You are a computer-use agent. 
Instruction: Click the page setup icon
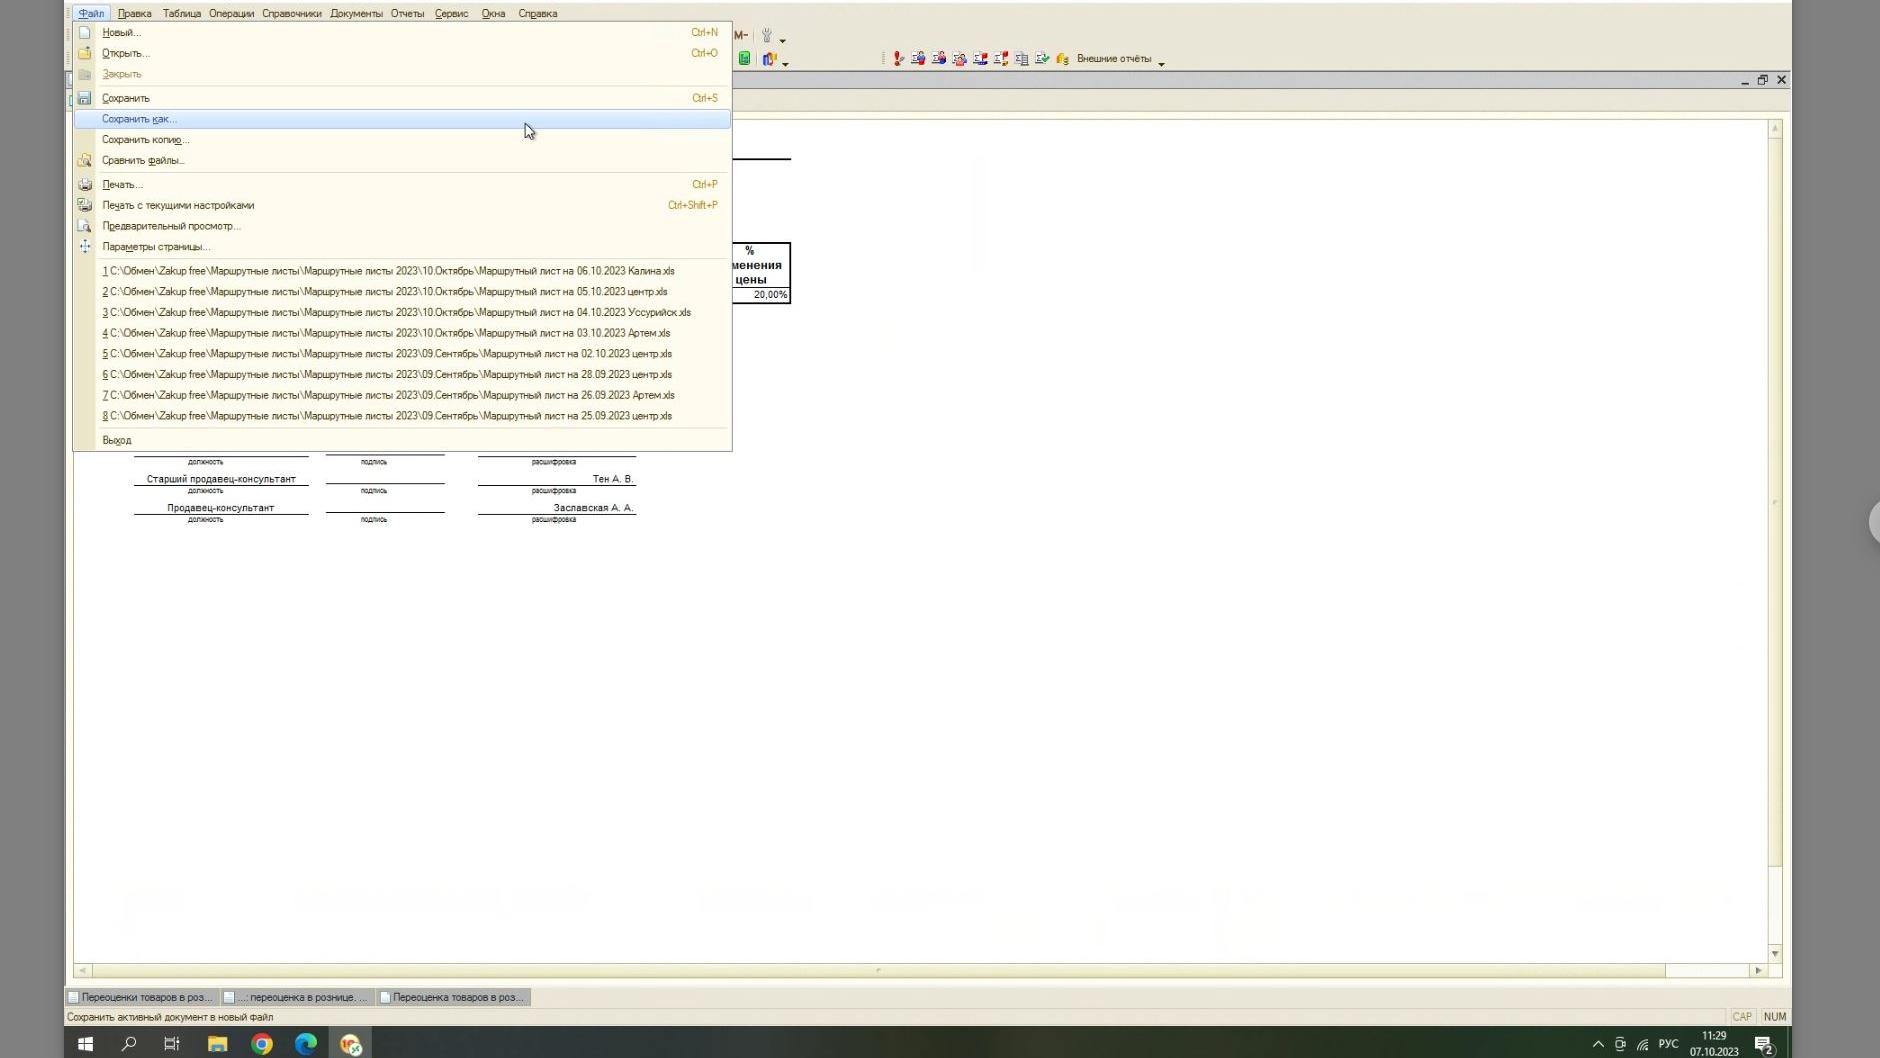coord(85,247)
